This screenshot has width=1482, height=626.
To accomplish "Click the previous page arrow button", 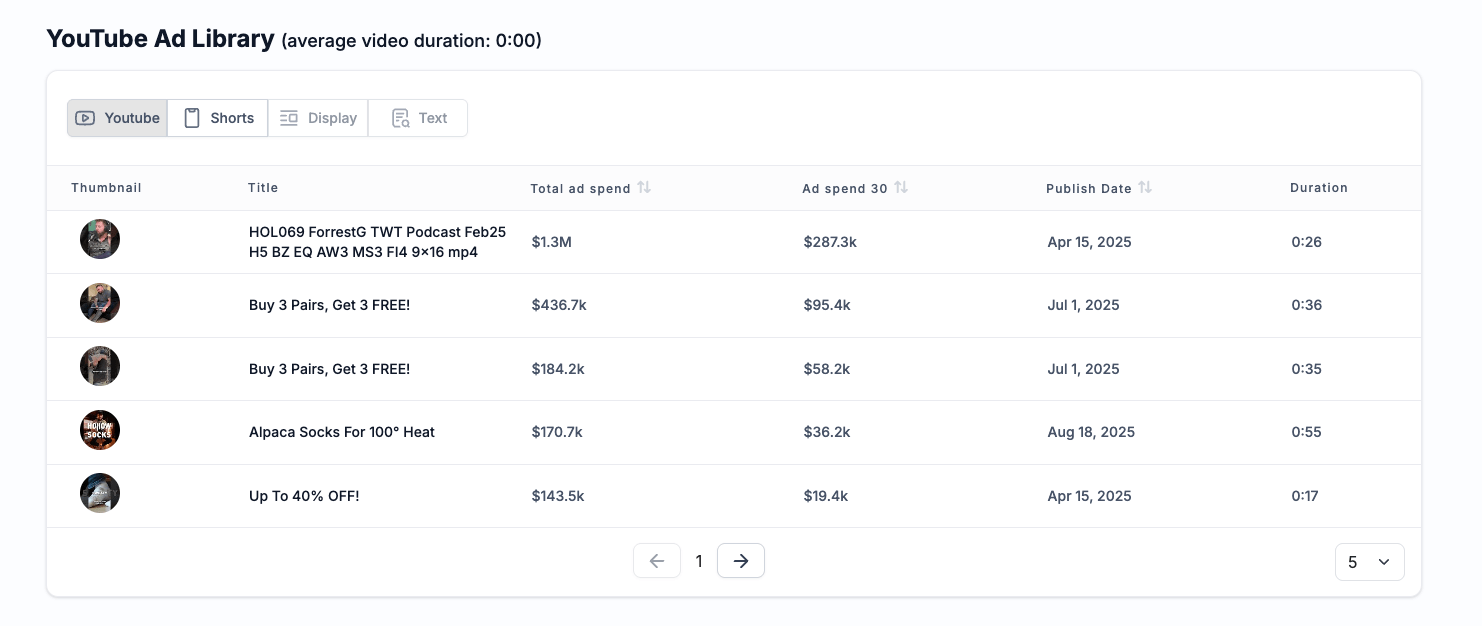I will tap(657, 561).
